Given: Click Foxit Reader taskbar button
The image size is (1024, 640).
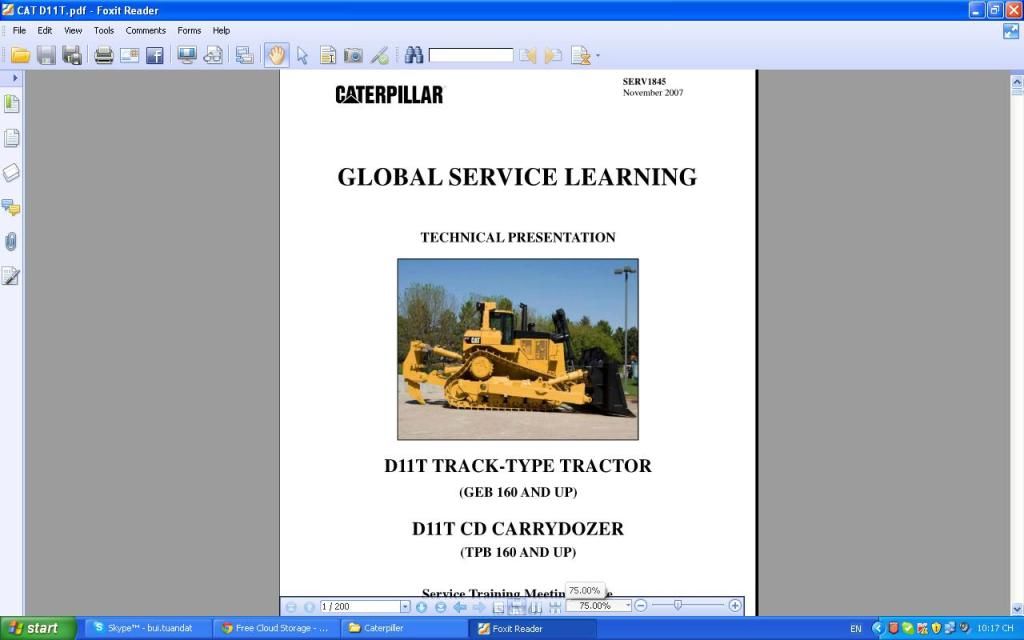Looking at the screenshot, I should pyautogui.click(x=531, y=628).
